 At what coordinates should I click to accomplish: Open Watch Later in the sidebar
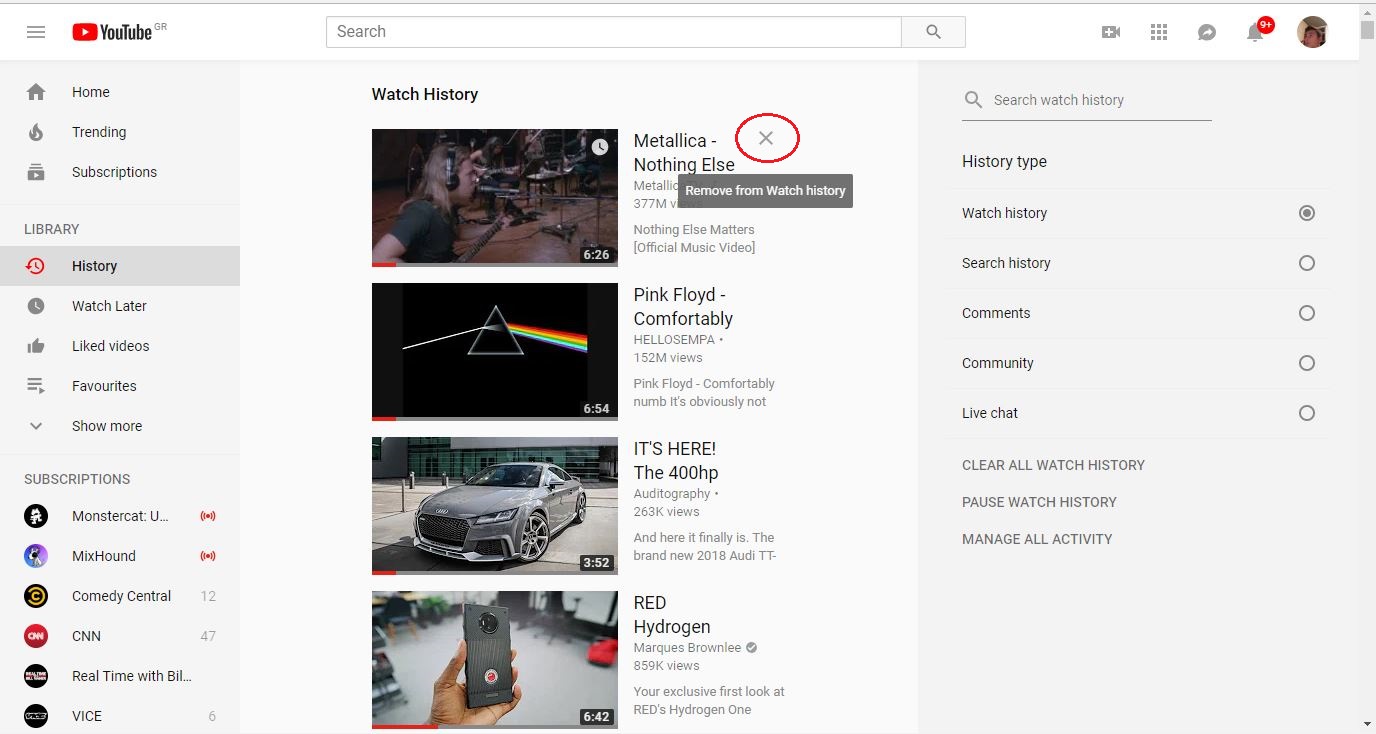click(x=120, y=306)
